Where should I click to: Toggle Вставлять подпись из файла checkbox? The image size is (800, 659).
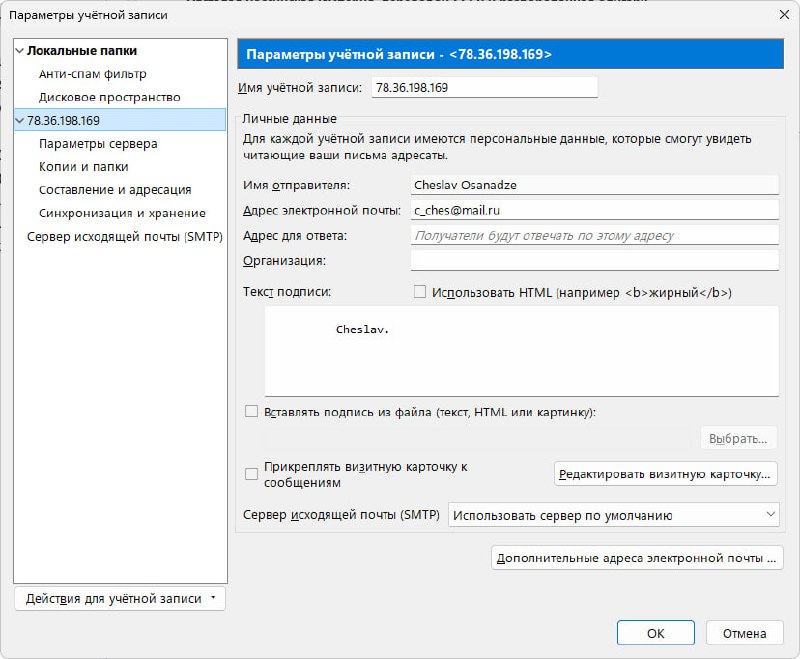[x=252, y=411]
